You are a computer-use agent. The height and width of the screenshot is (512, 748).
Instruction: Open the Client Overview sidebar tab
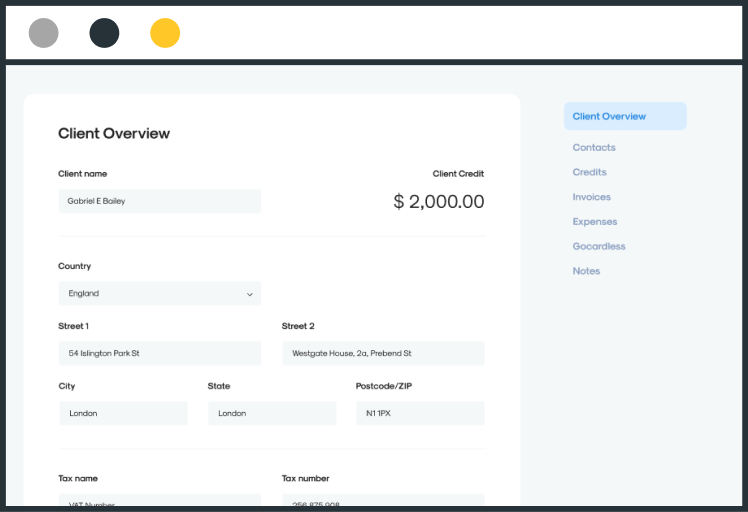pos(625,116)
